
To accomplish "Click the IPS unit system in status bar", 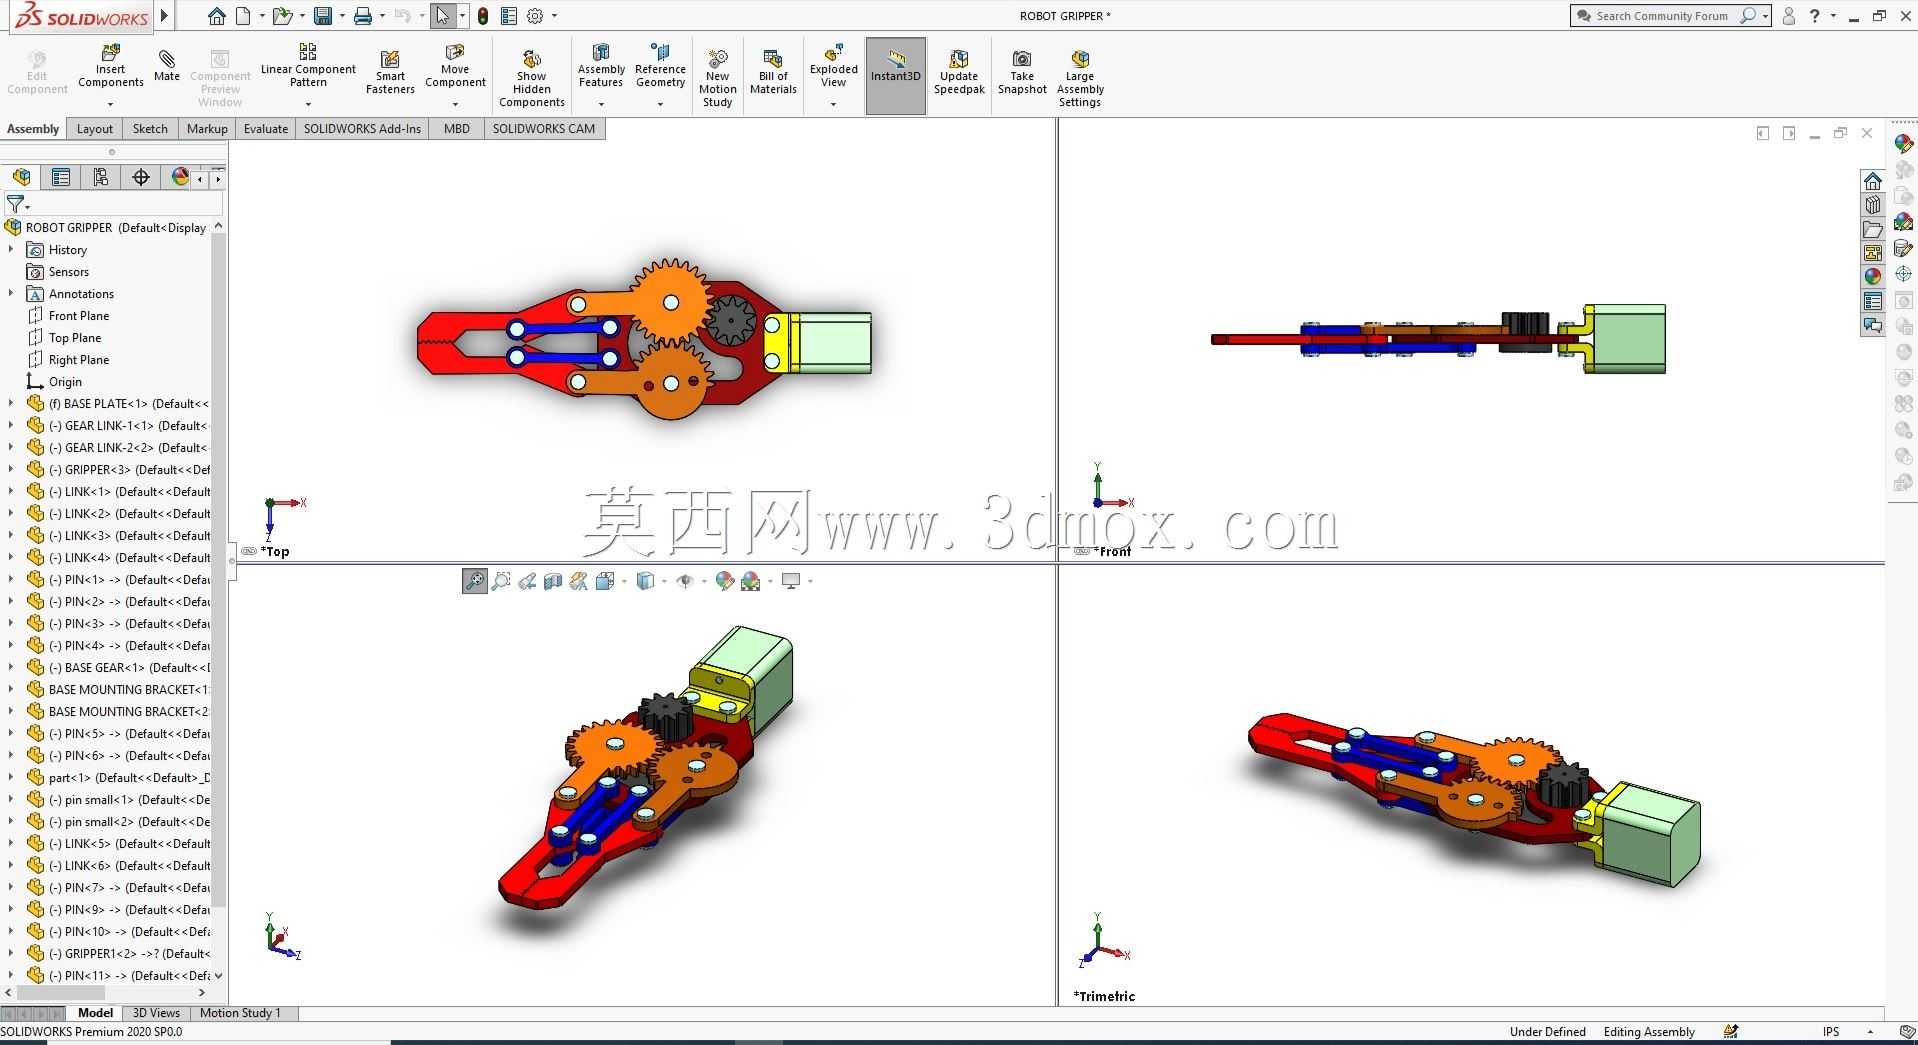I will coord(1831,1032).
